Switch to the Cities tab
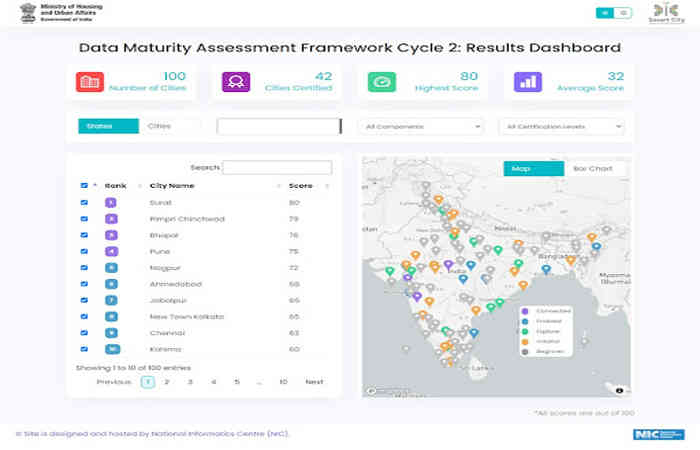 (x=159, y=126)
